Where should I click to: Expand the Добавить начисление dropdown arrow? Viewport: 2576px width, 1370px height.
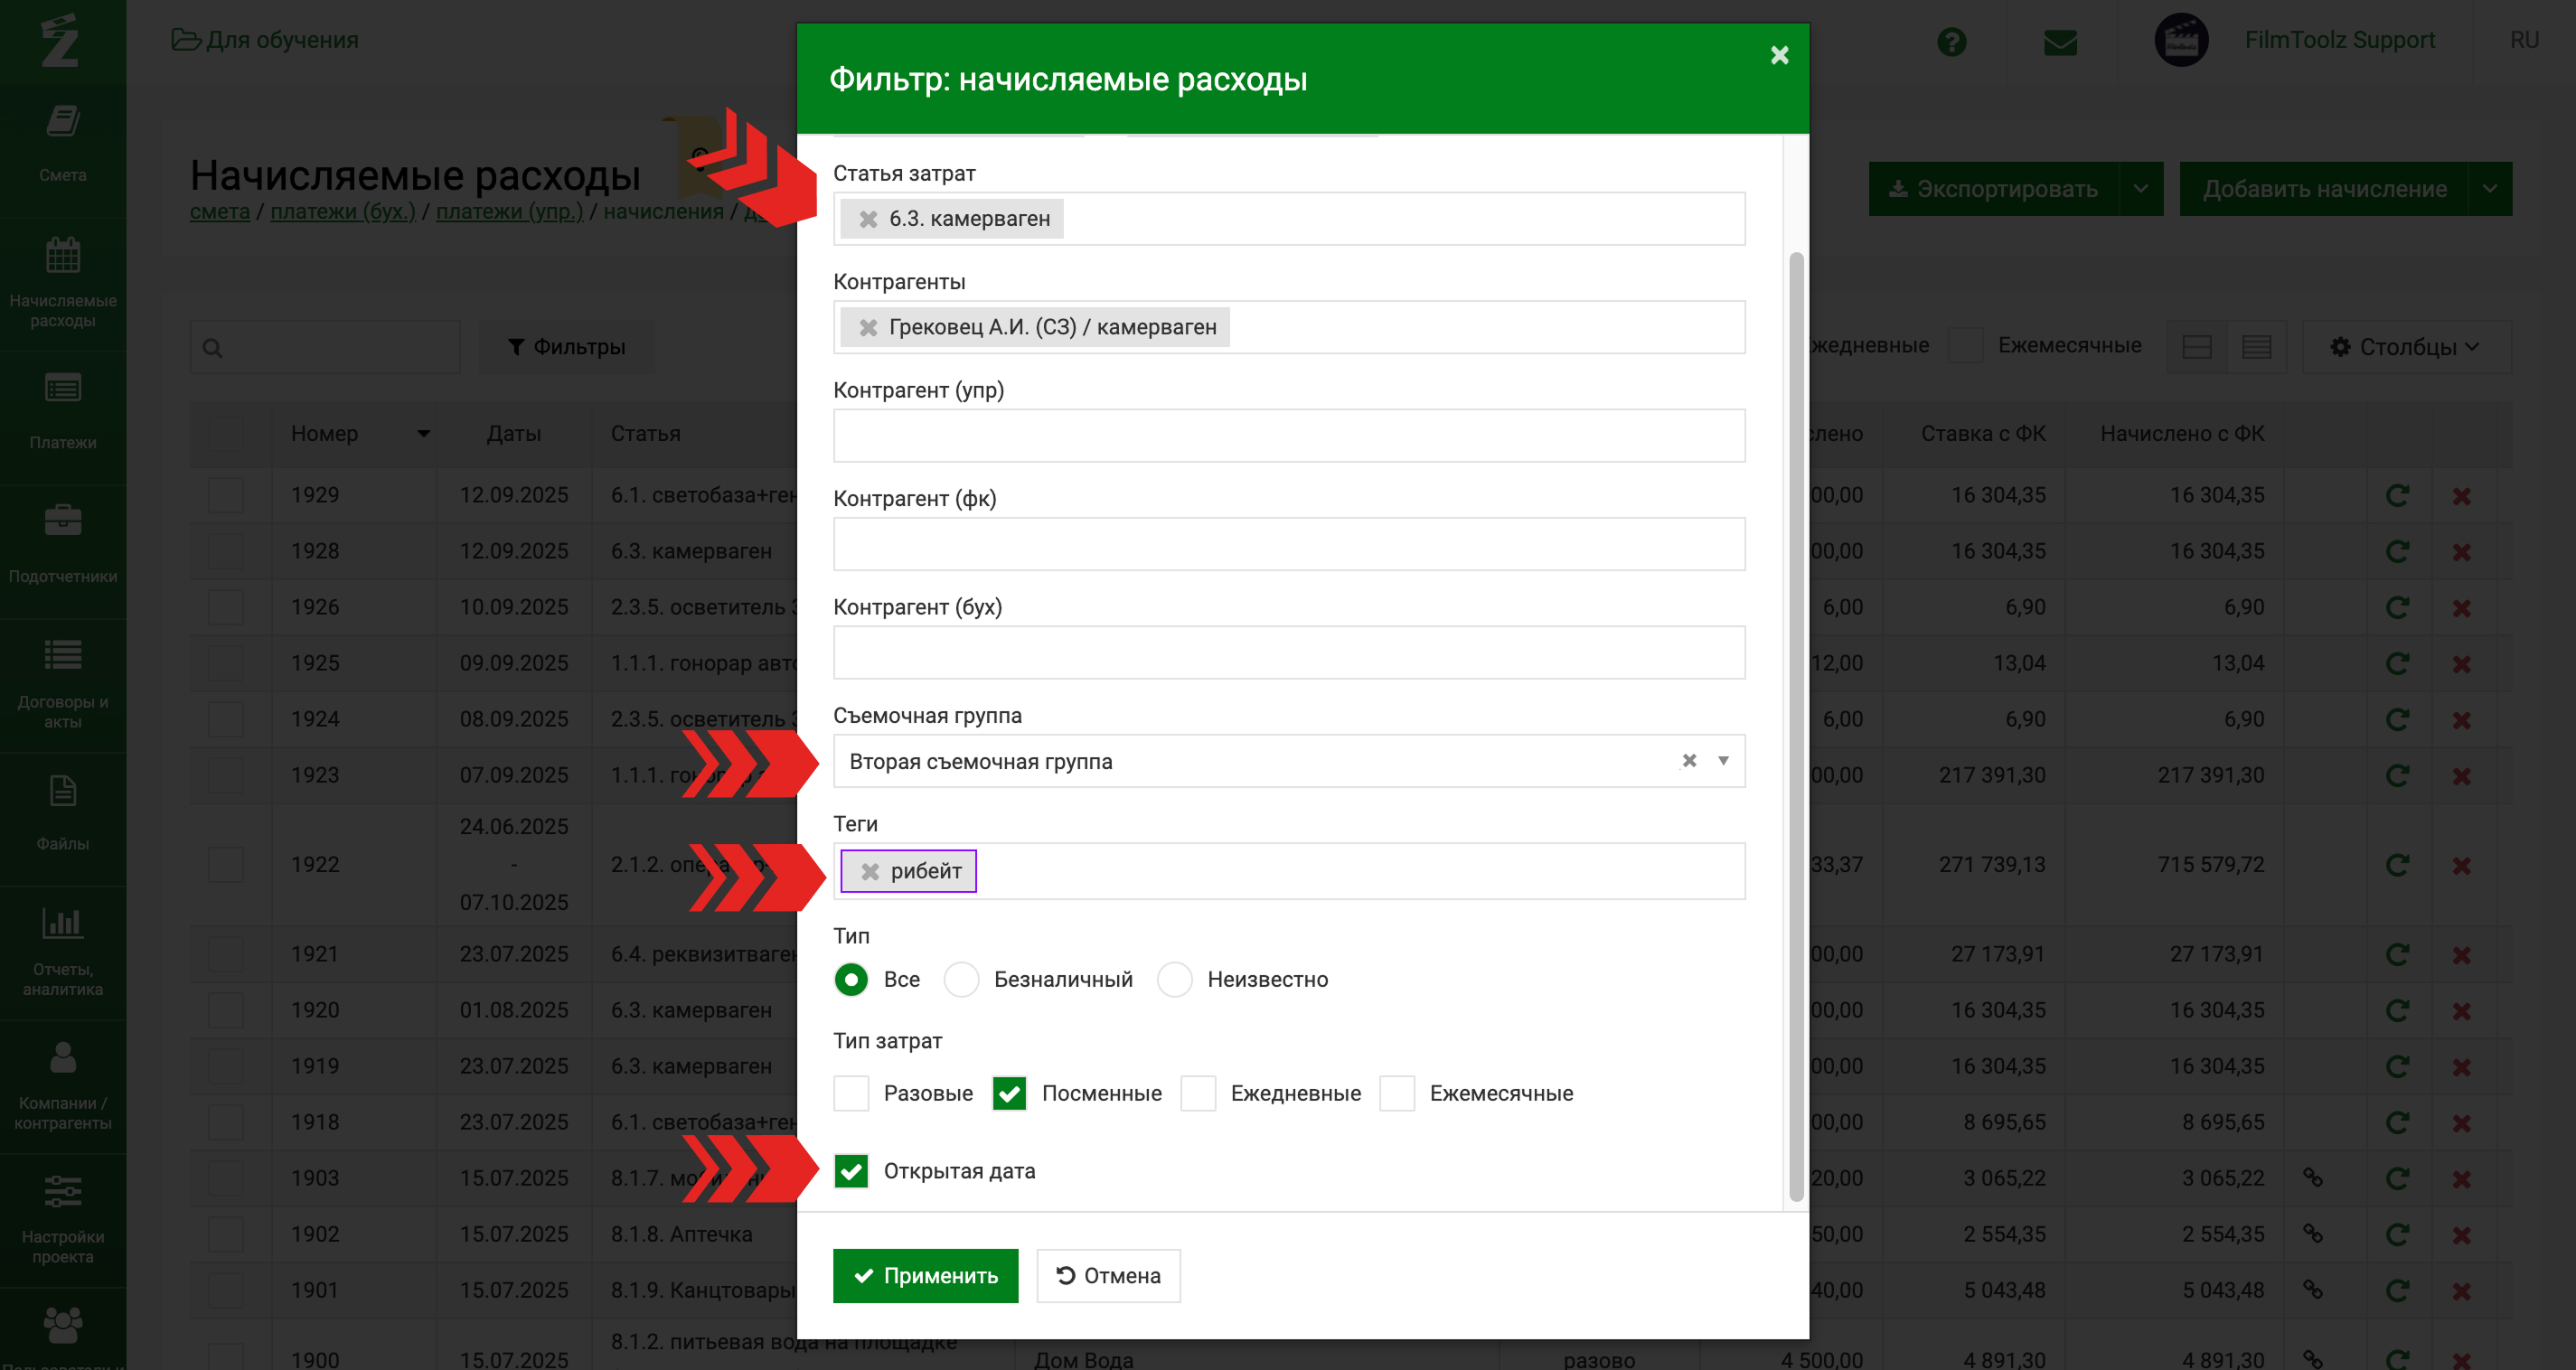coord(2490,189)
